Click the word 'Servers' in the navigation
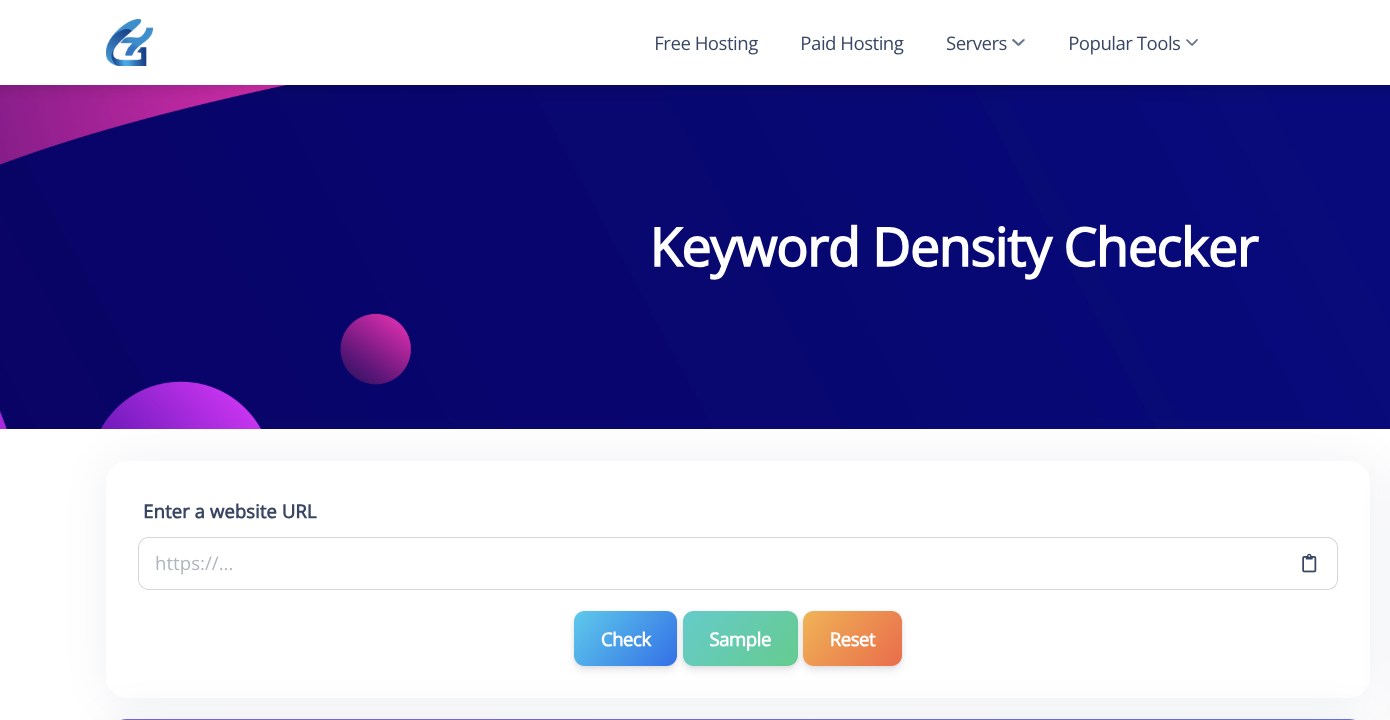Screen dimensions: 1390x720 click(976, 44)
